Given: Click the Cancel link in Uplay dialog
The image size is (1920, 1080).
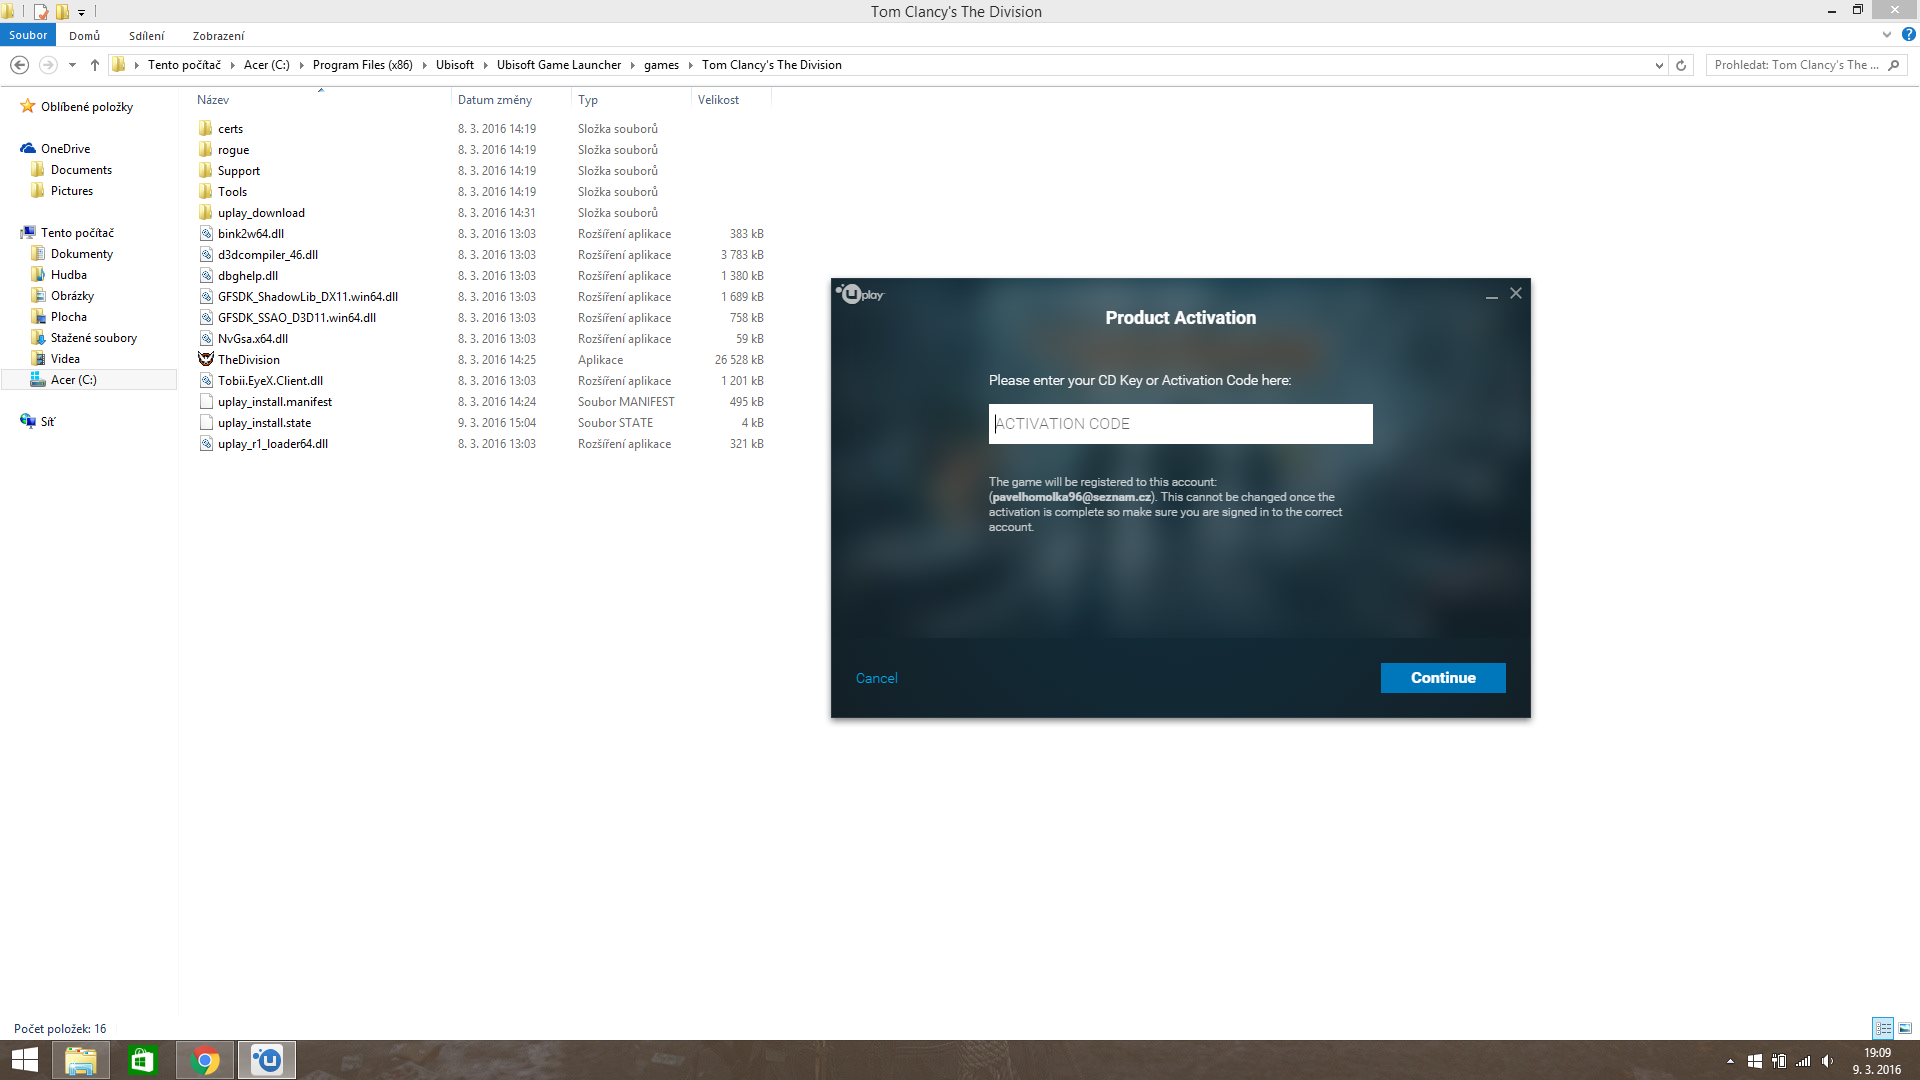Looking at the screenshot, I should [877, 678].
